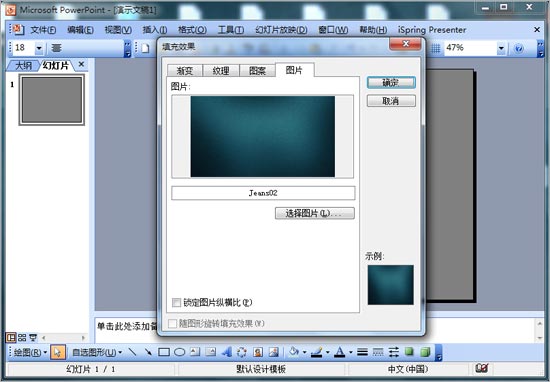Expand the AutoShapes (自选图形) menu
Image resolution: width=550 pixels, height=382 pixels.
tap(97, 352)
